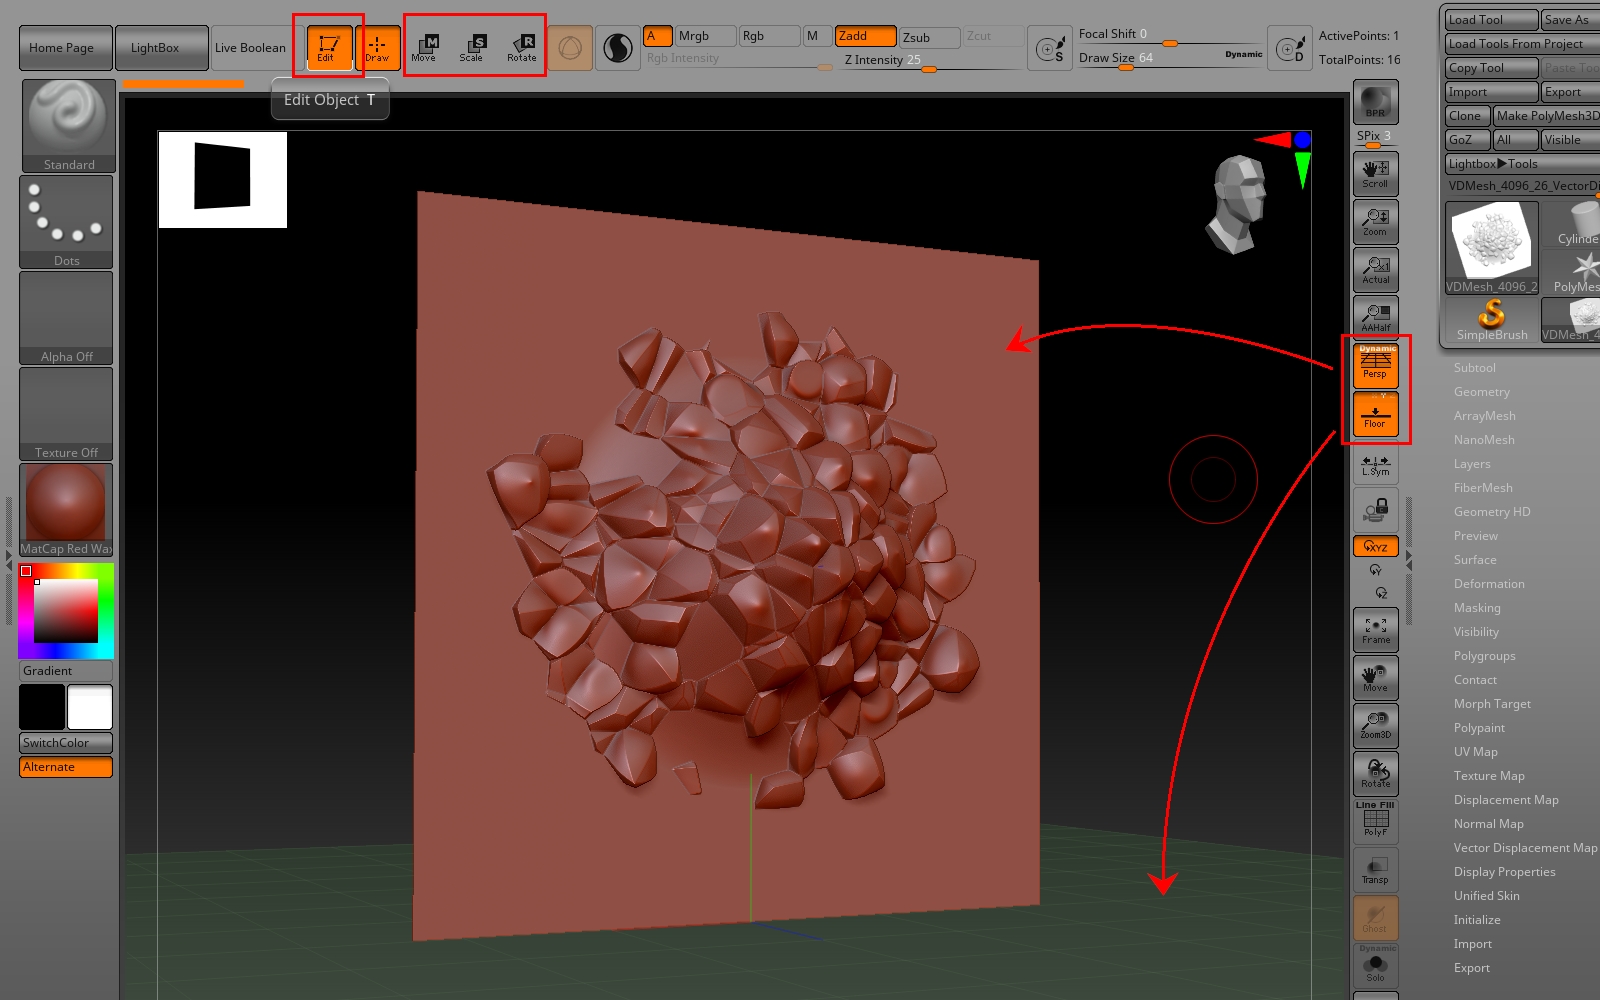The width and height of the screenshot is (1600, 1000).
Task: Expand the Geometry section
Action: (1481, 392)
